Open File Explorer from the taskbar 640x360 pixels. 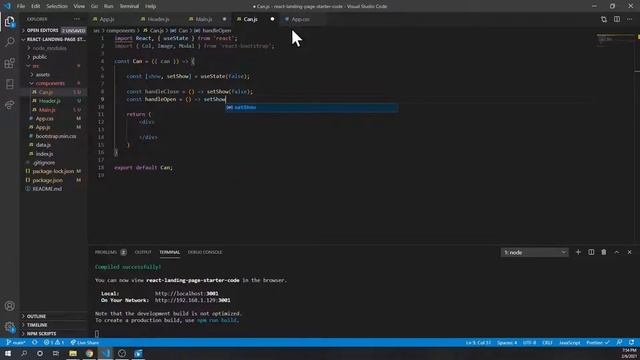[x=73, y=353]
